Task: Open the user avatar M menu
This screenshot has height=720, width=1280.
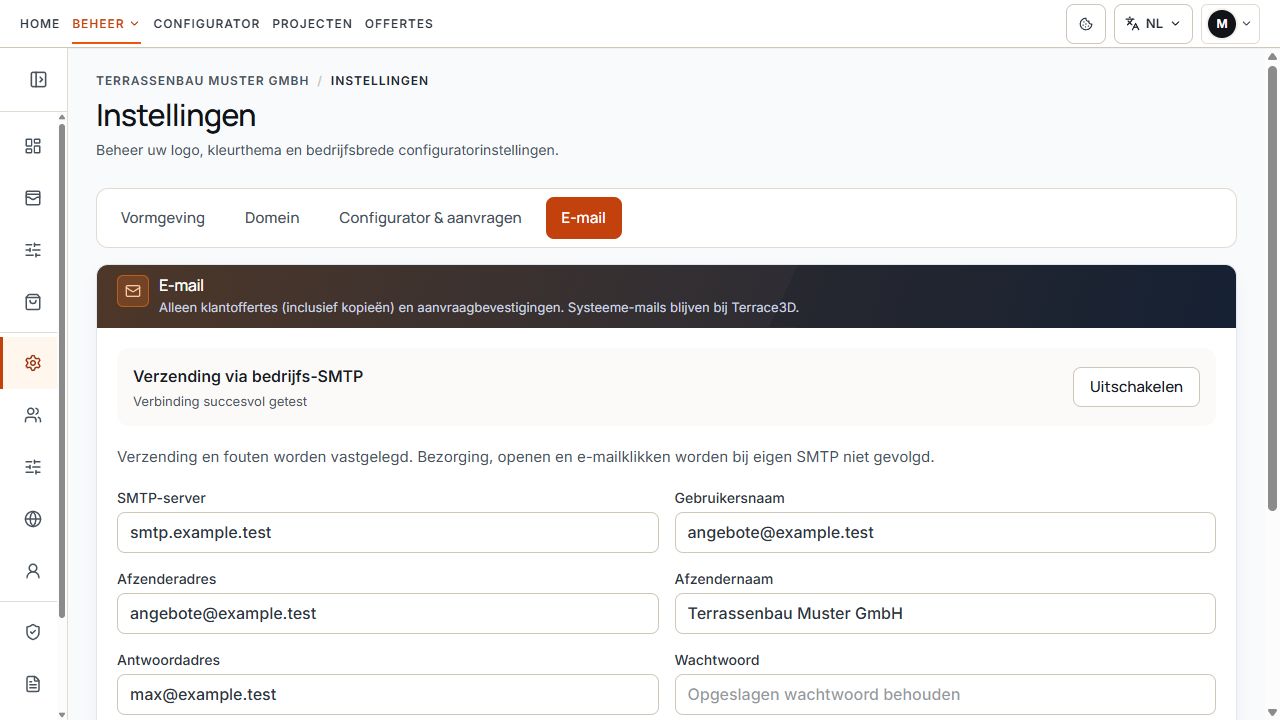Action: 1230,24
